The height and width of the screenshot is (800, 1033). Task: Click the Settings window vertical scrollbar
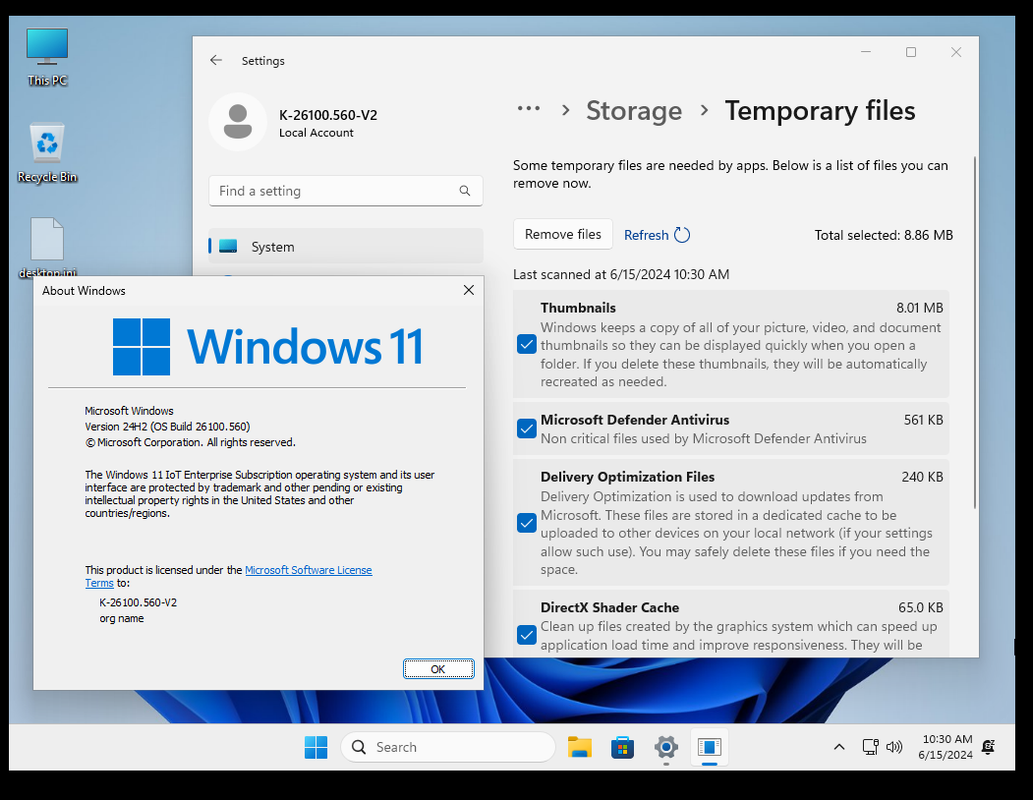tap(974, 333)
